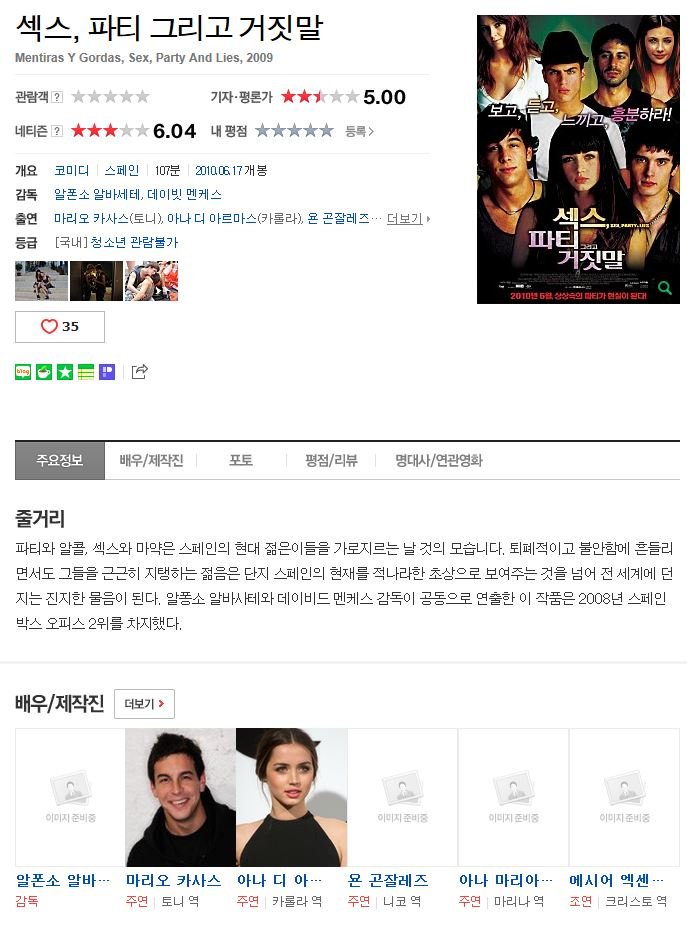This screenshot has height=933, width=687.
Task: Open the external share arrow icon
Action: point(139,372)
